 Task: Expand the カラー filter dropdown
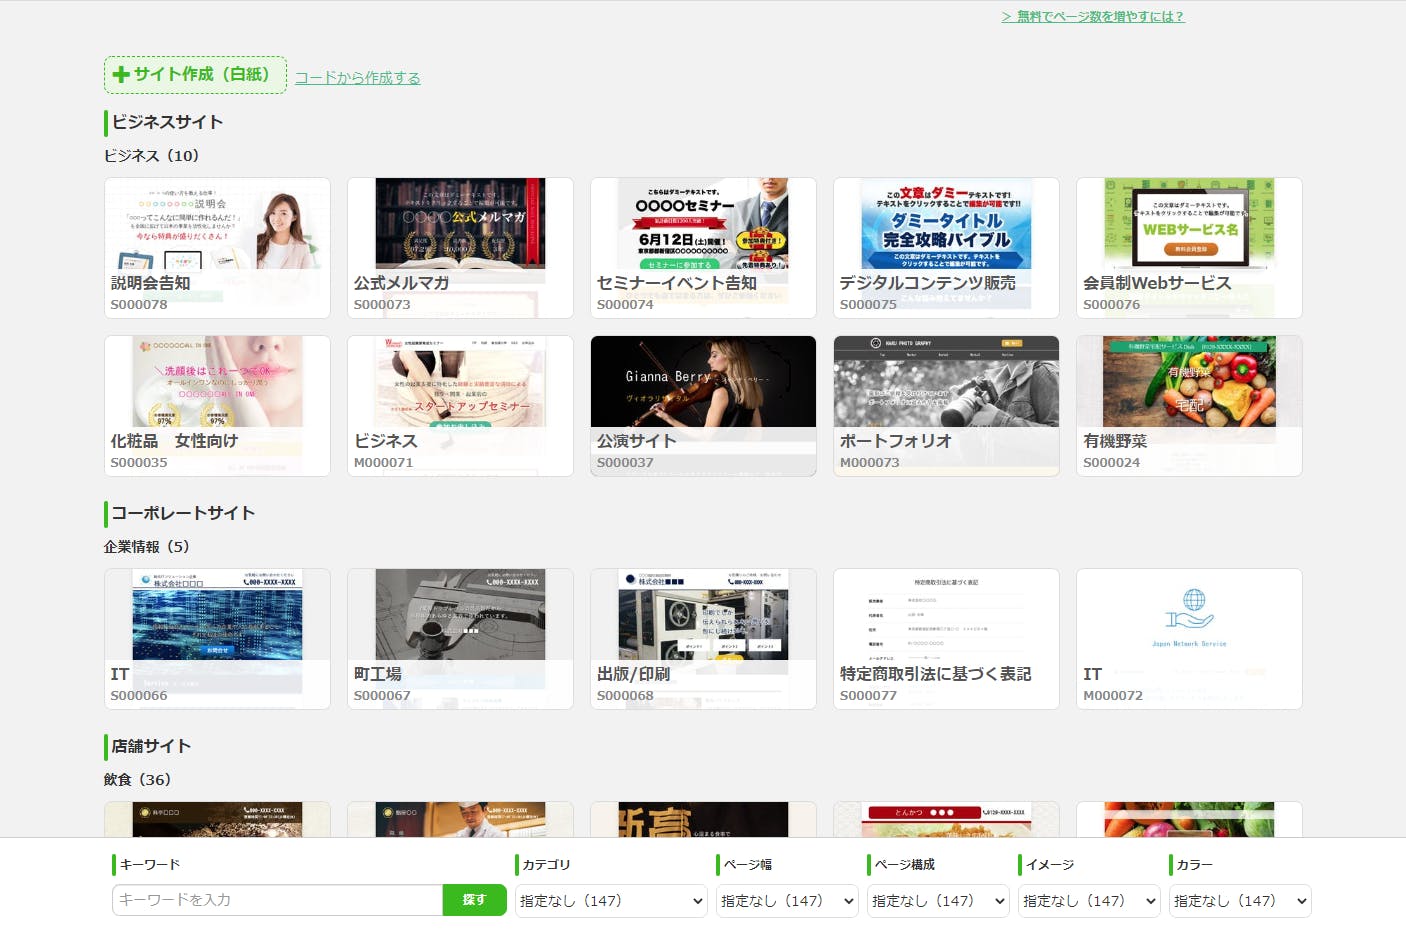click(x=1240, y=901)
